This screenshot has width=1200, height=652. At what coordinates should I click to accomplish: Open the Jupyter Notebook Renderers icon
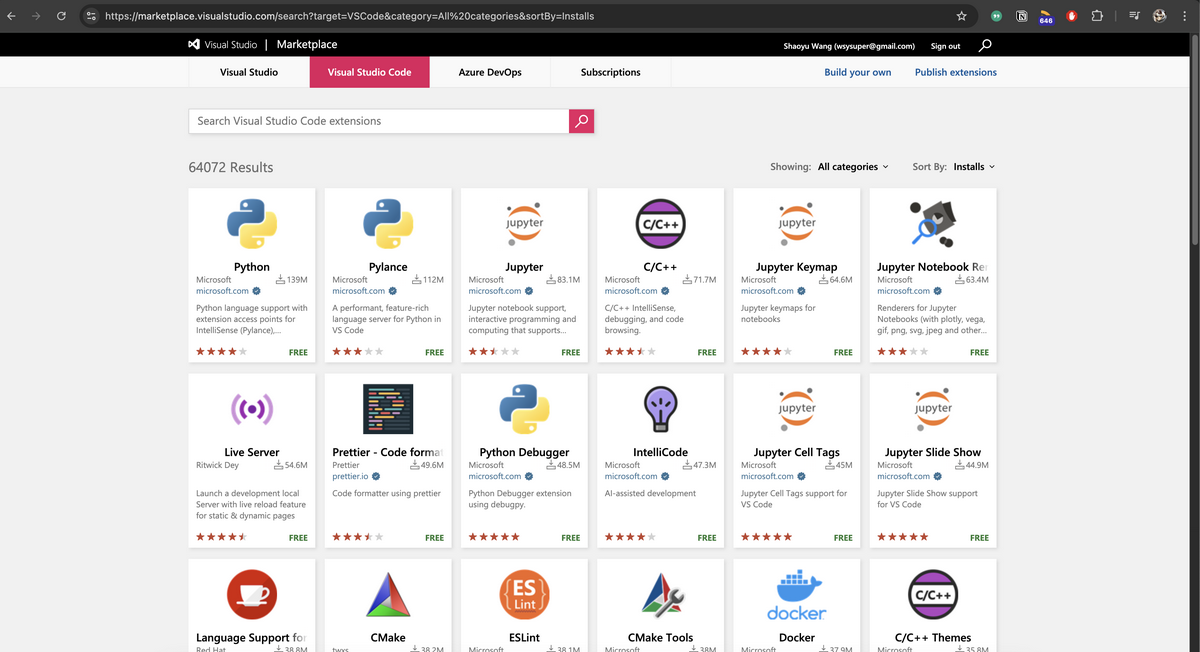[x=933, y=223]
